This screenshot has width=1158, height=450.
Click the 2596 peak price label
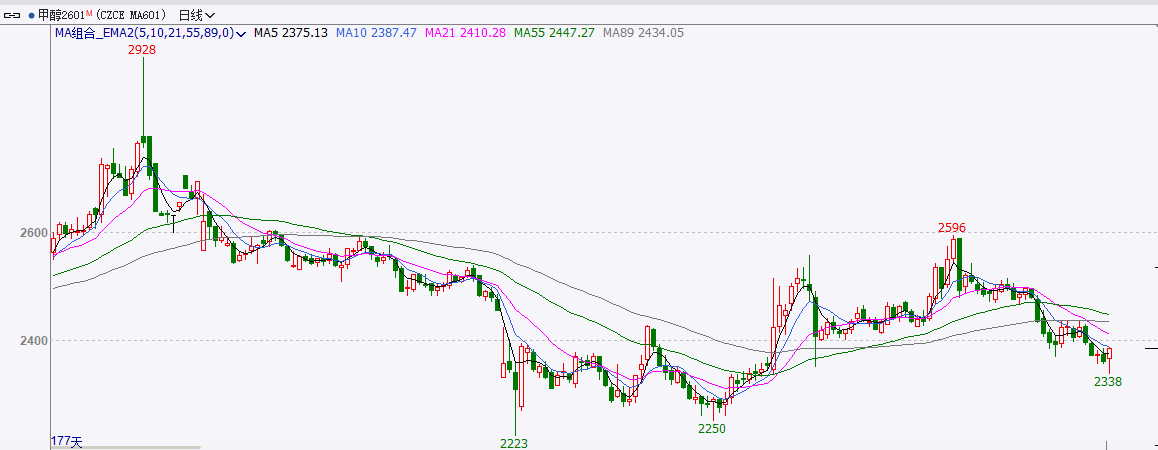click(952, 228)
